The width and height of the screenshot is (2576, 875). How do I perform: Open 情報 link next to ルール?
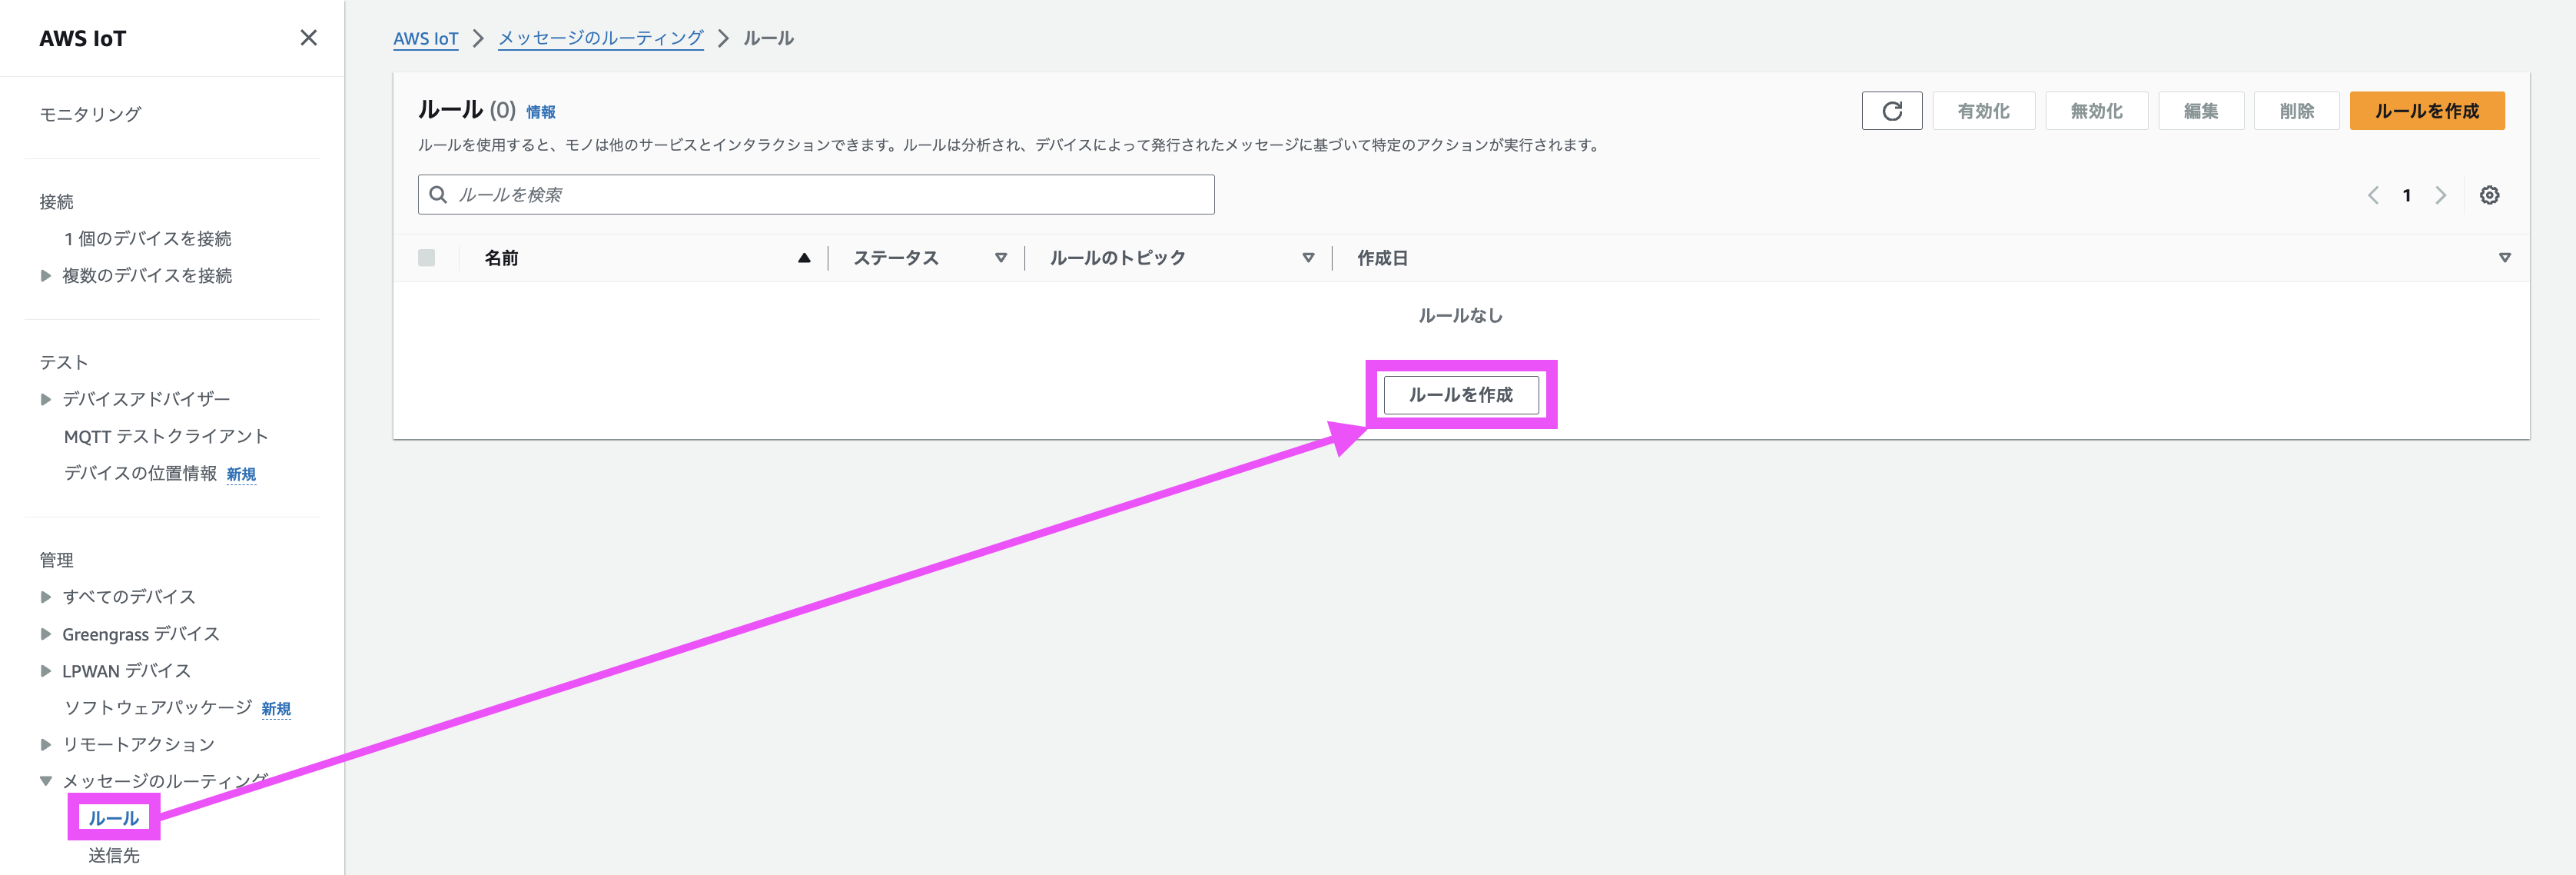coord(541,112)
